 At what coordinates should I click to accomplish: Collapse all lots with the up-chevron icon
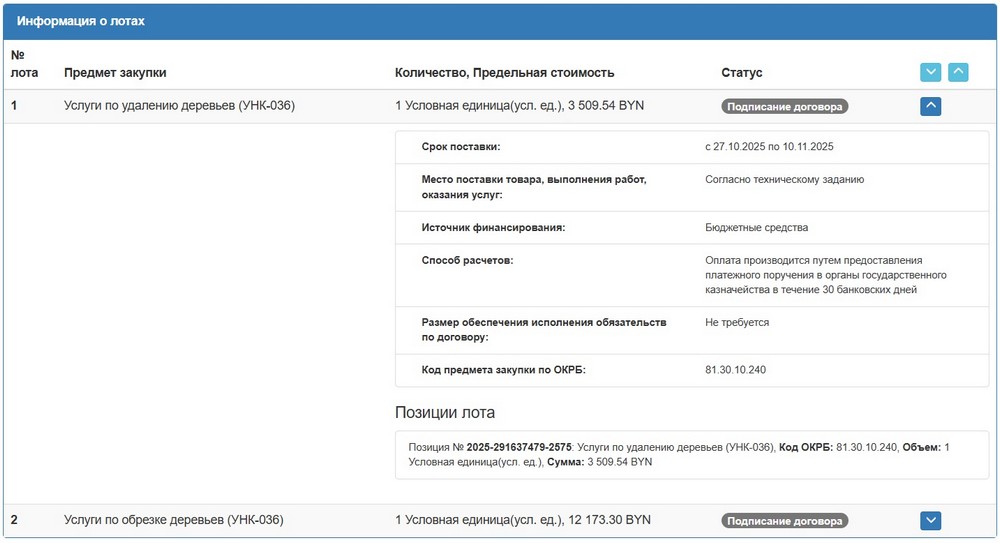click(958, 72)
